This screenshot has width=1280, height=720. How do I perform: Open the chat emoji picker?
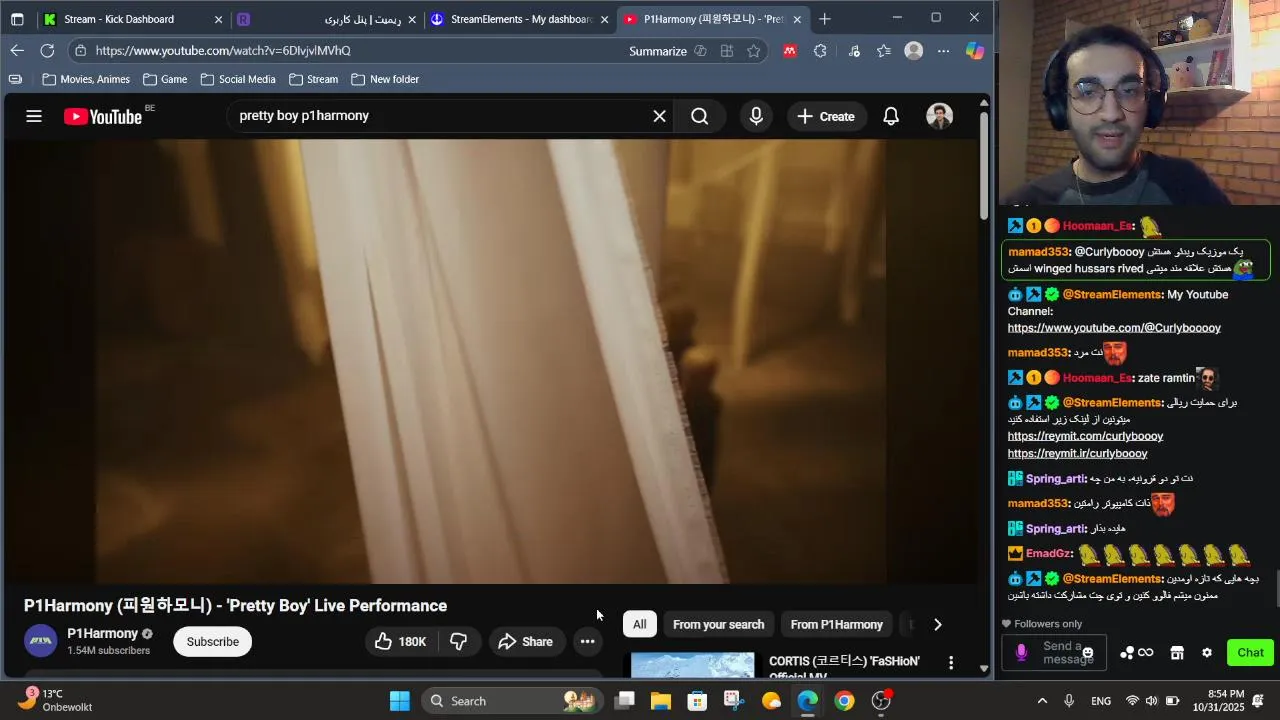1088,653
